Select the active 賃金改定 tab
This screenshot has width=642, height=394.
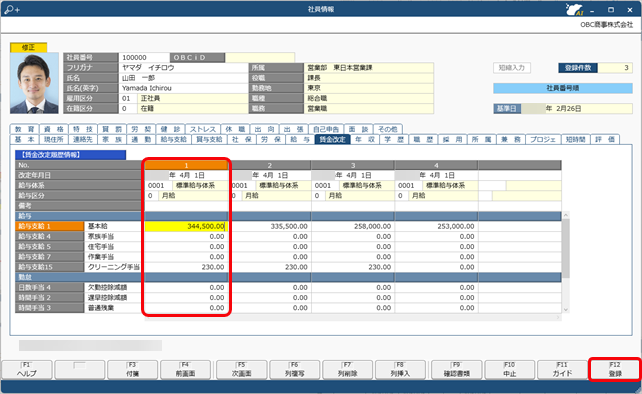[x=332, y=139]
